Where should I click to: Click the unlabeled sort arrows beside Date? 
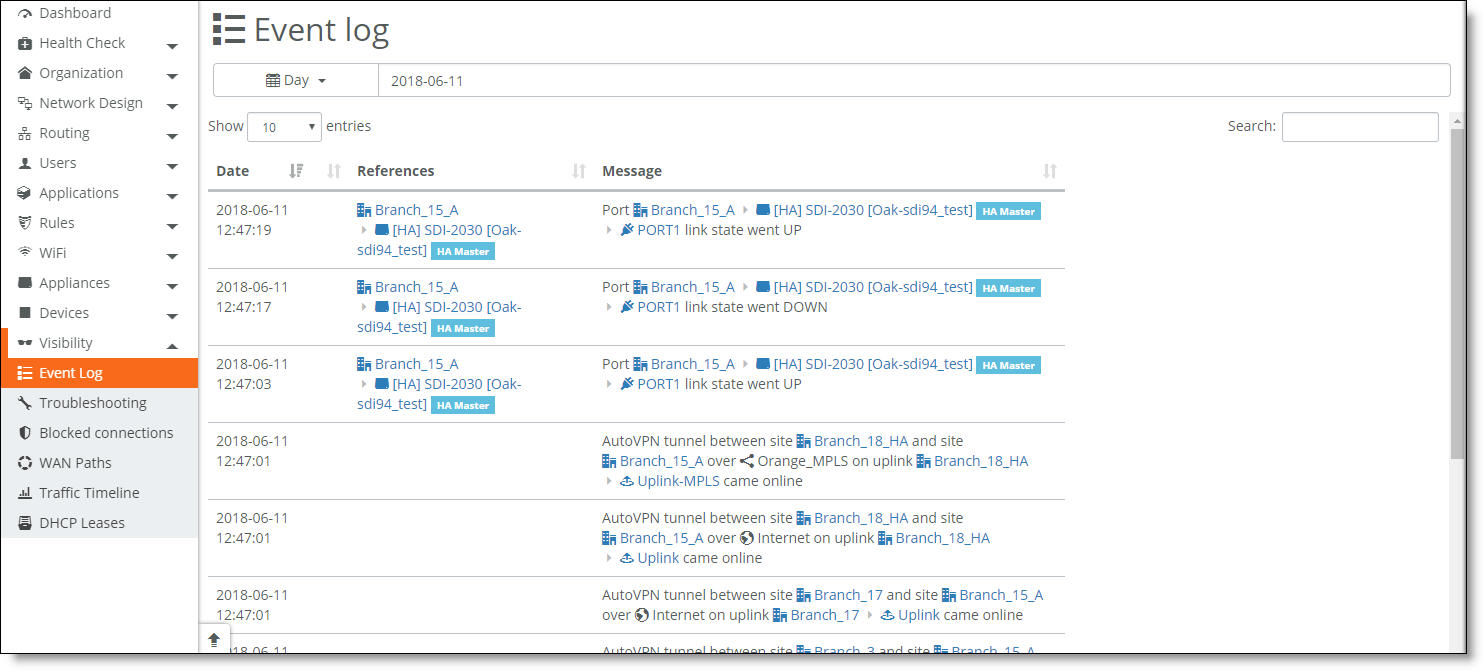(x=335, y=171)
